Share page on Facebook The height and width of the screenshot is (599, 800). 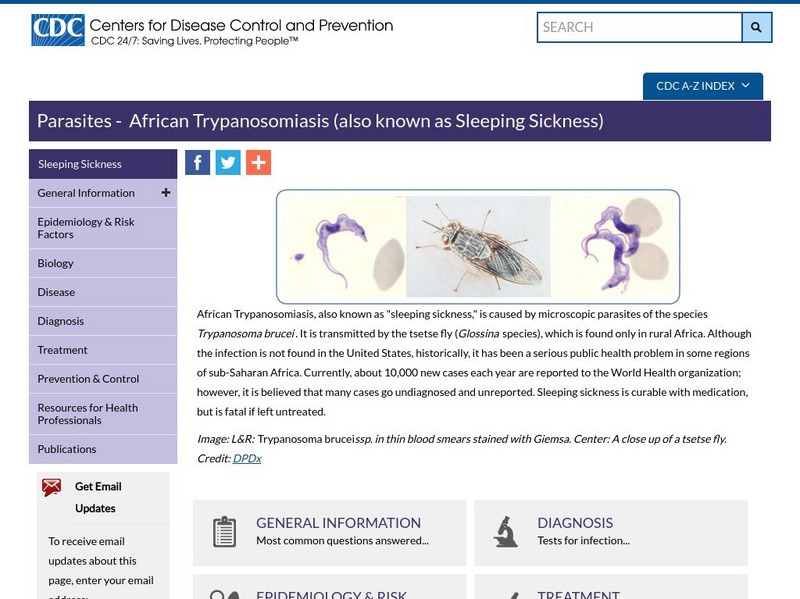[198, 163]
